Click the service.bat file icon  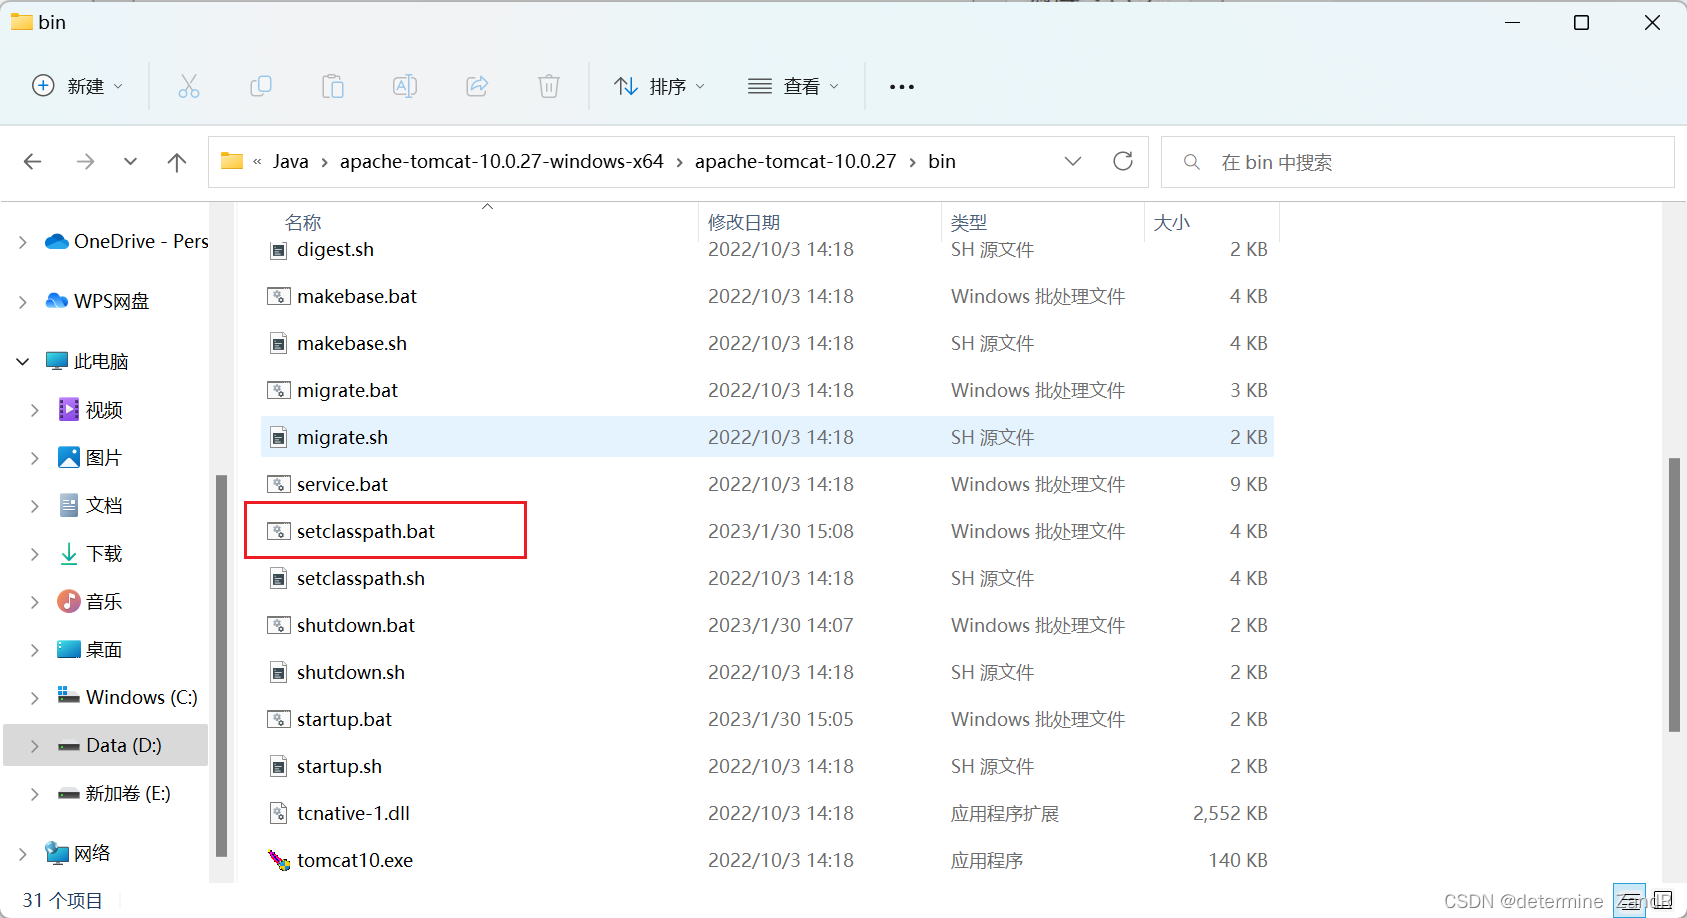[x=279, y=484]
